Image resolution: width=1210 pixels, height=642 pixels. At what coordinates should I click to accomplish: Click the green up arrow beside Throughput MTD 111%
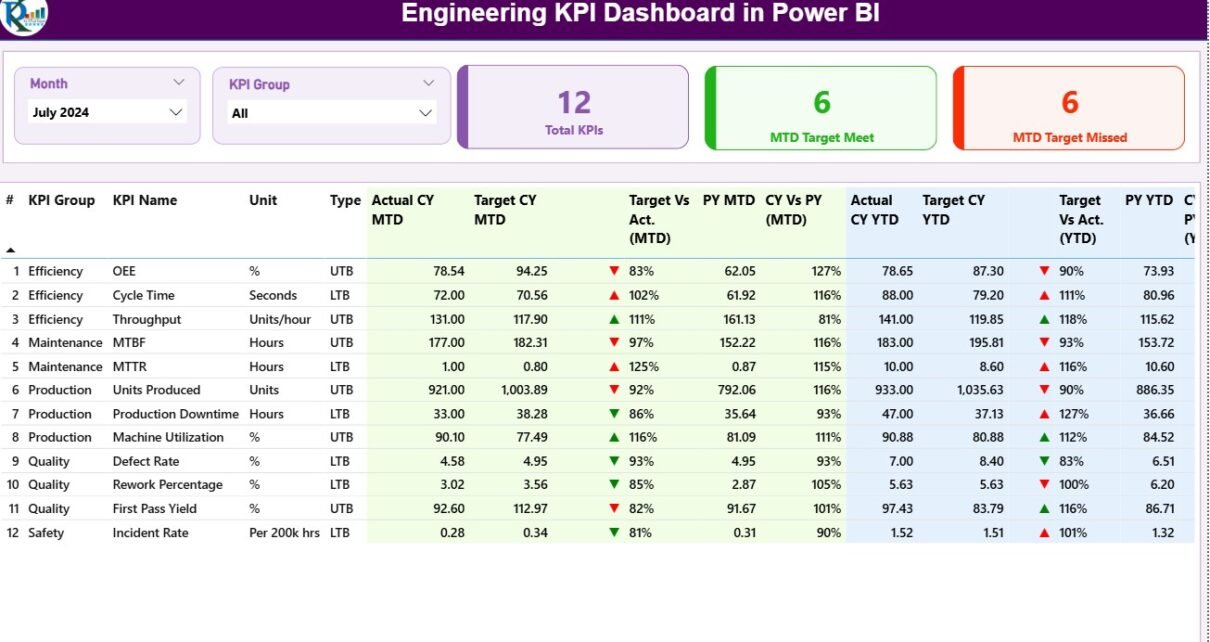[614, 319]
